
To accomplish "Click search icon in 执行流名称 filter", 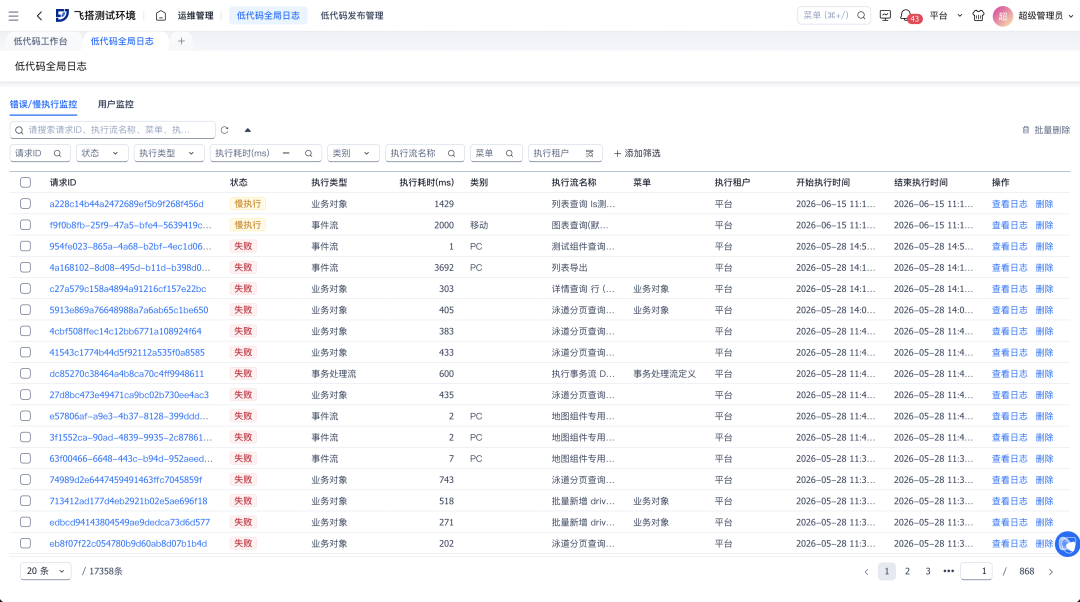I will (x=452, y=154).
